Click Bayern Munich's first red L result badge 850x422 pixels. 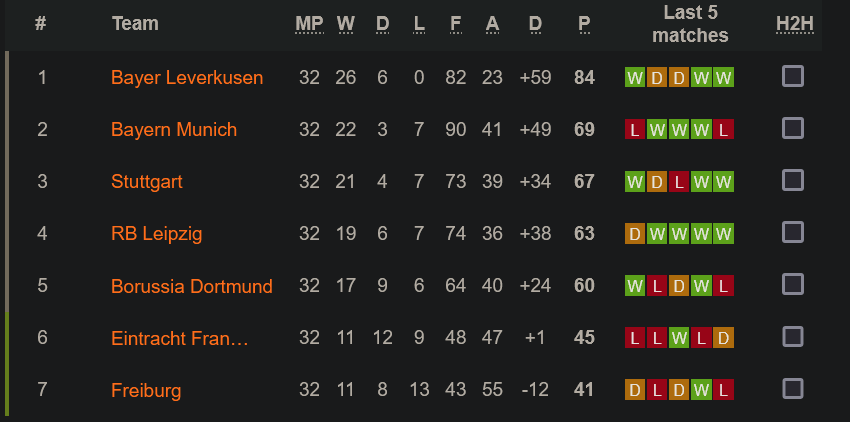[x=635, y=130]
